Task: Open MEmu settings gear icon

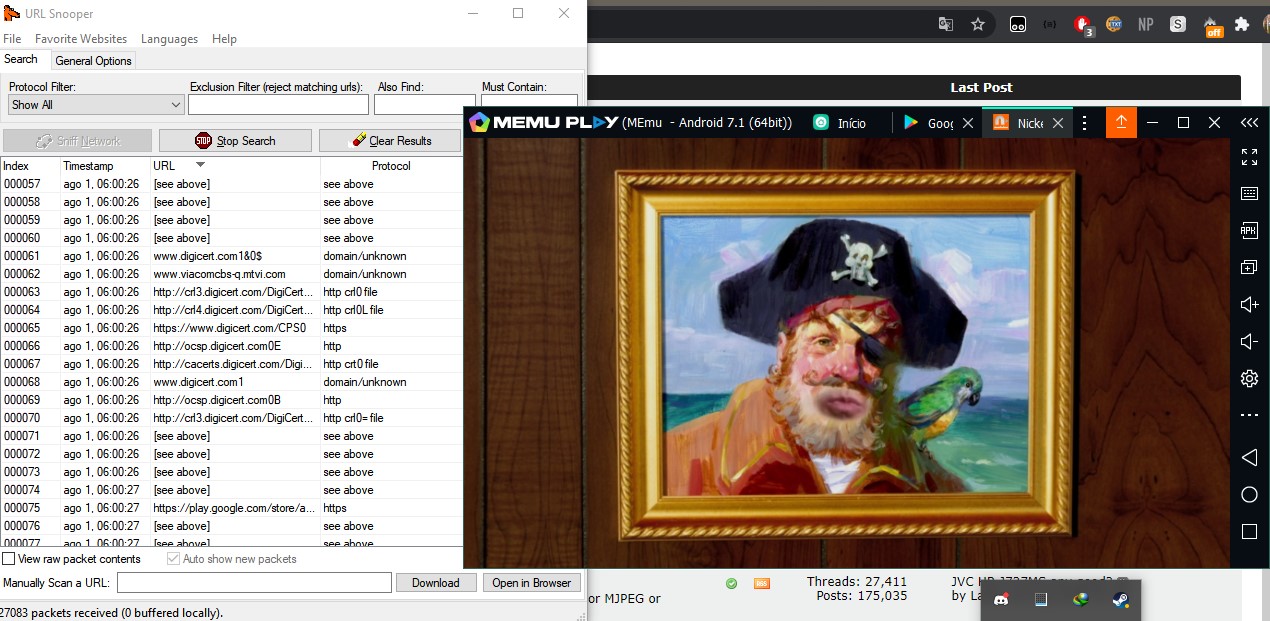Action: pyautogui.click(x=1249, y=378)
